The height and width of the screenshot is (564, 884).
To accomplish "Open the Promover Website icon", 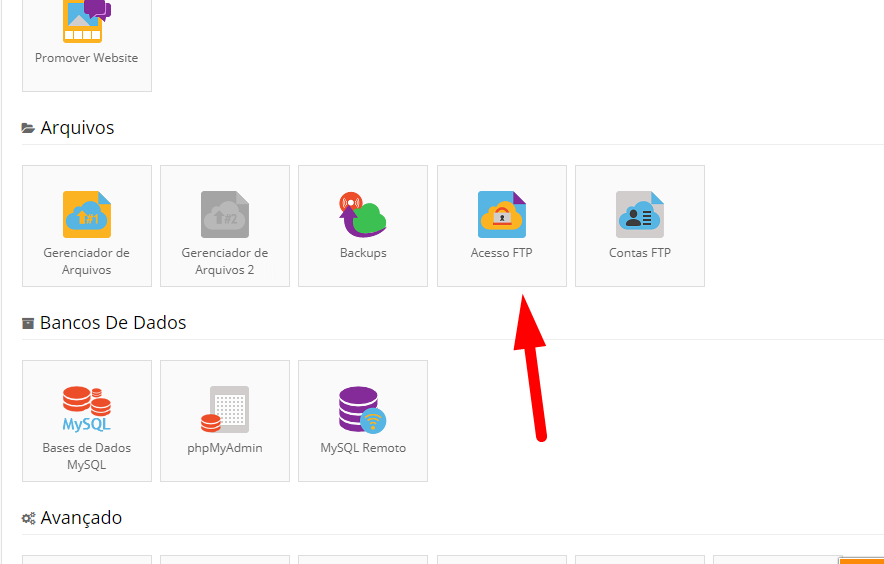I will pyautogui.click(x=87, y=20).
